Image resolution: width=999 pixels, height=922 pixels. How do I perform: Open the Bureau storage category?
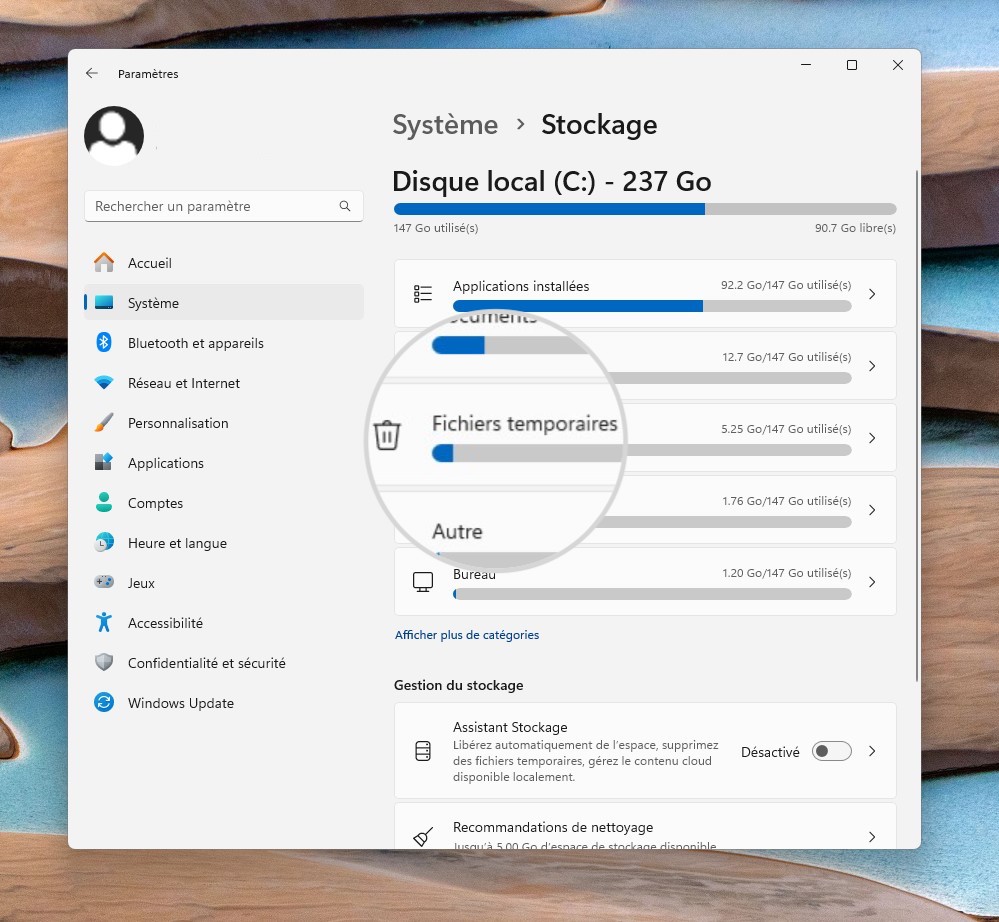(645, 581)
